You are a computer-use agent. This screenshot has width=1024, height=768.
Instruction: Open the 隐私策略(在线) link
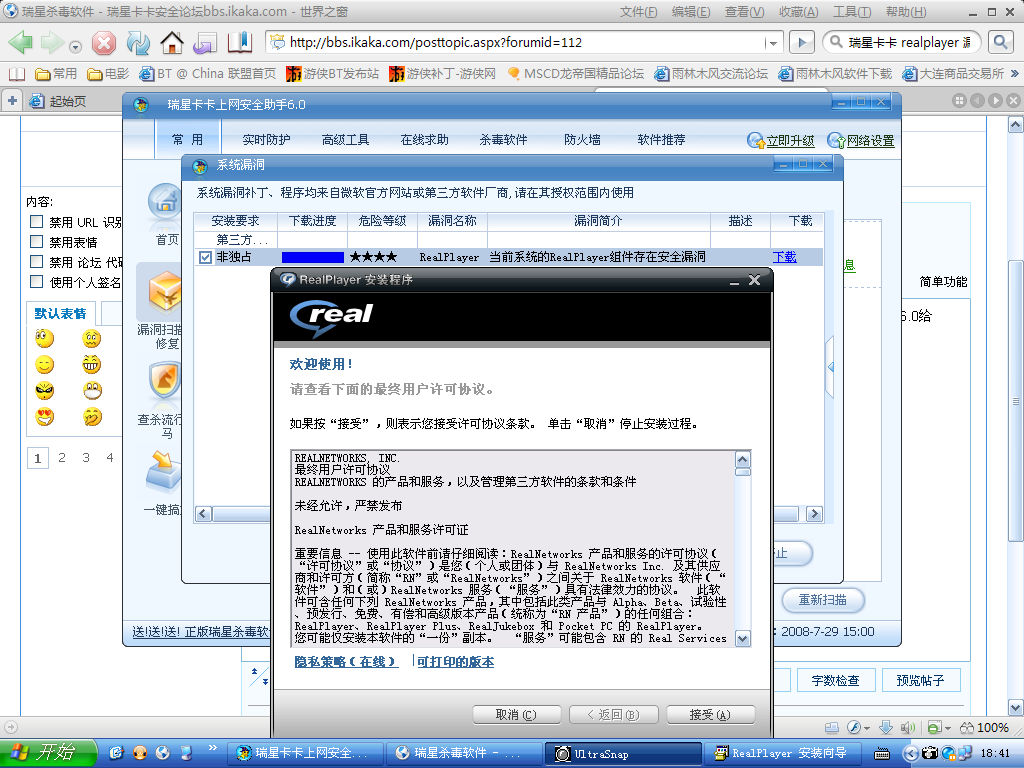click(x=345, y=662)
